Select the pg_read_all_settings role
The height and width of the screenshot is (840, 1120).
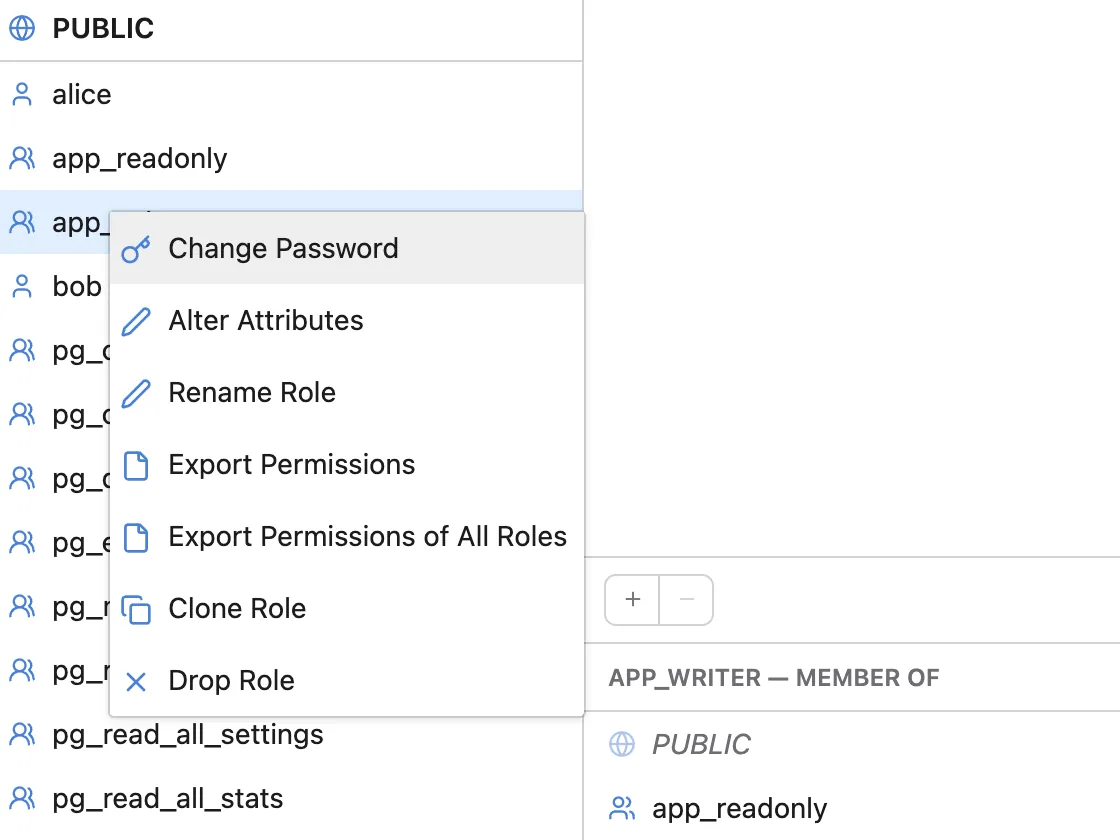point(291,734)
